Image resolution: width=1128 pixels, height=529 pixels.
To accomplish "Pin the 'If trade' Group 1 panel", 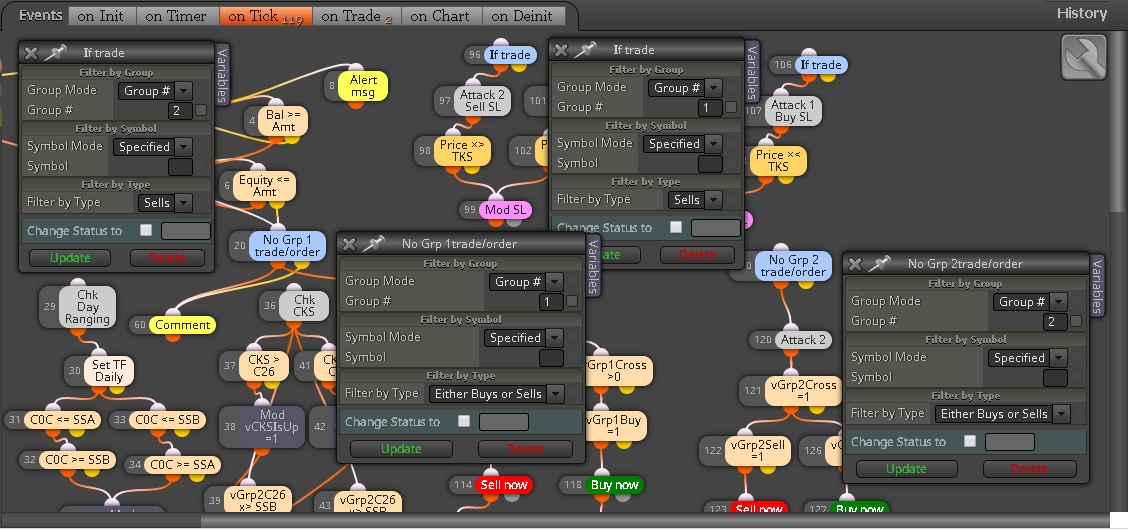I will [x=585, y=50].
